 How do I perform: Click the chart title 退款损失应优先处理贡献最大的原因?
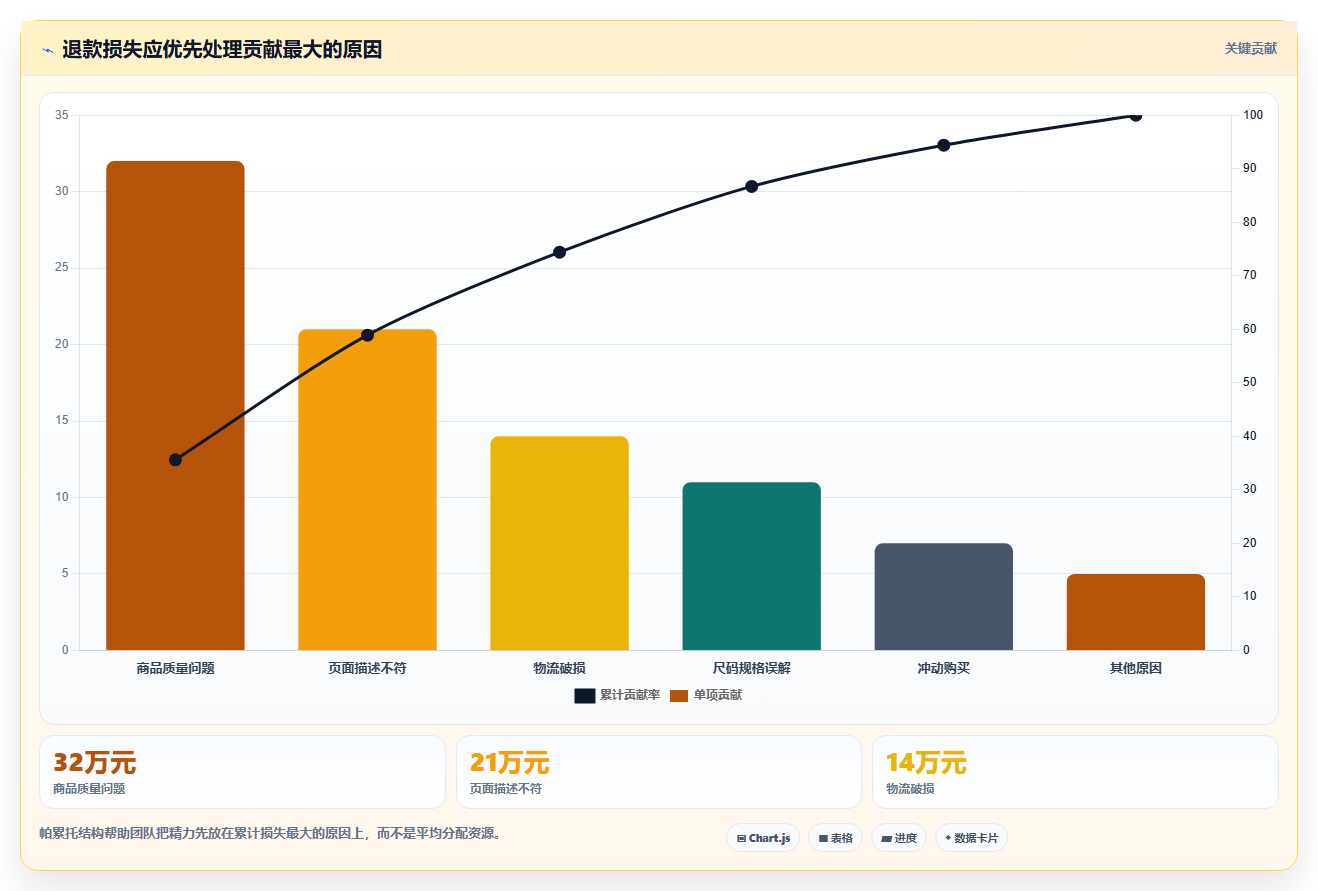tap(222, 49)
